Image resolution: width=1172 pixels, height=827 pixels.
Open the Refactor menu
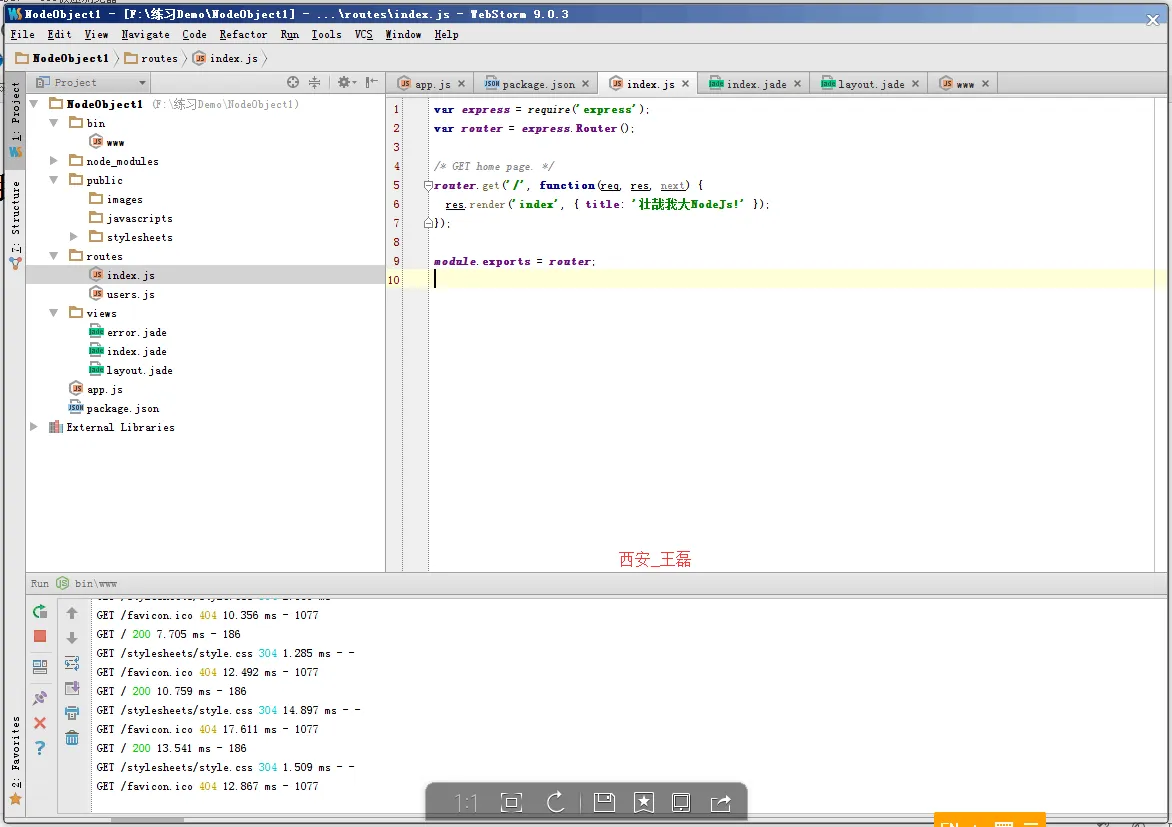click(x=243, y=34)
